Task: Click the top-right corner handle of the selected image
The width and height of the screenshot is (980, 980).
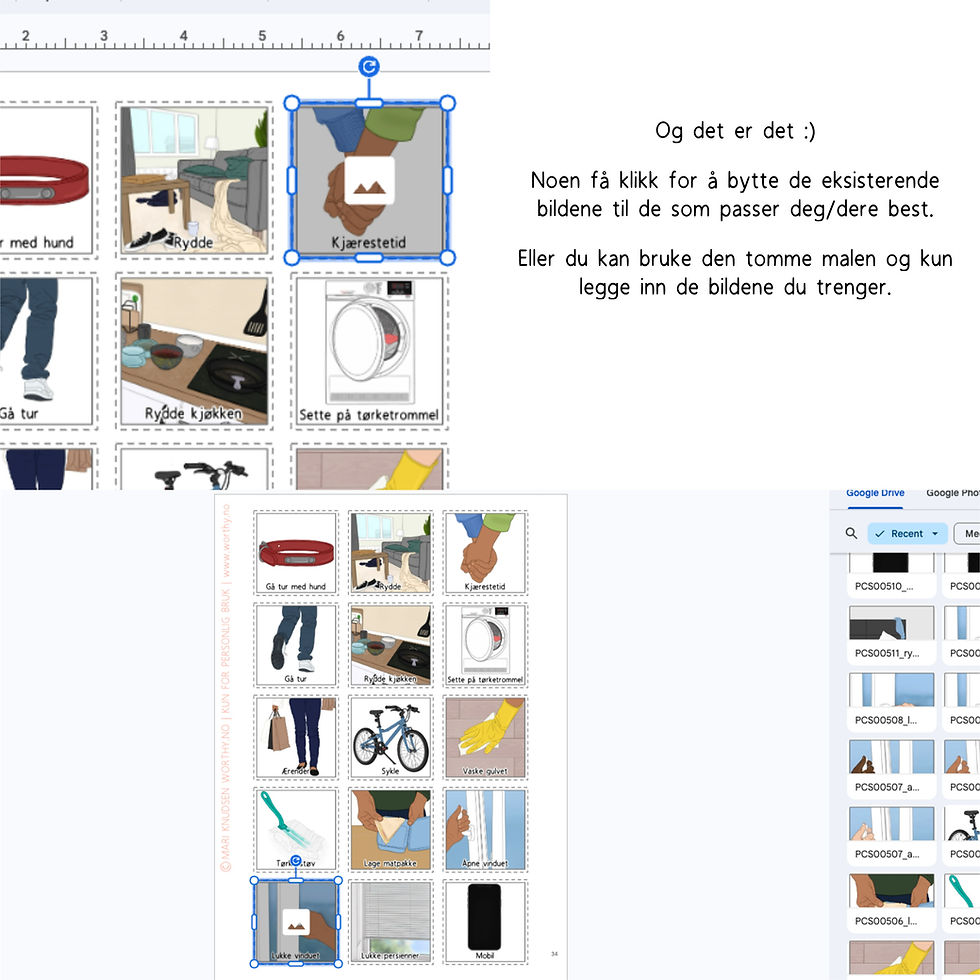Action: 447,103
